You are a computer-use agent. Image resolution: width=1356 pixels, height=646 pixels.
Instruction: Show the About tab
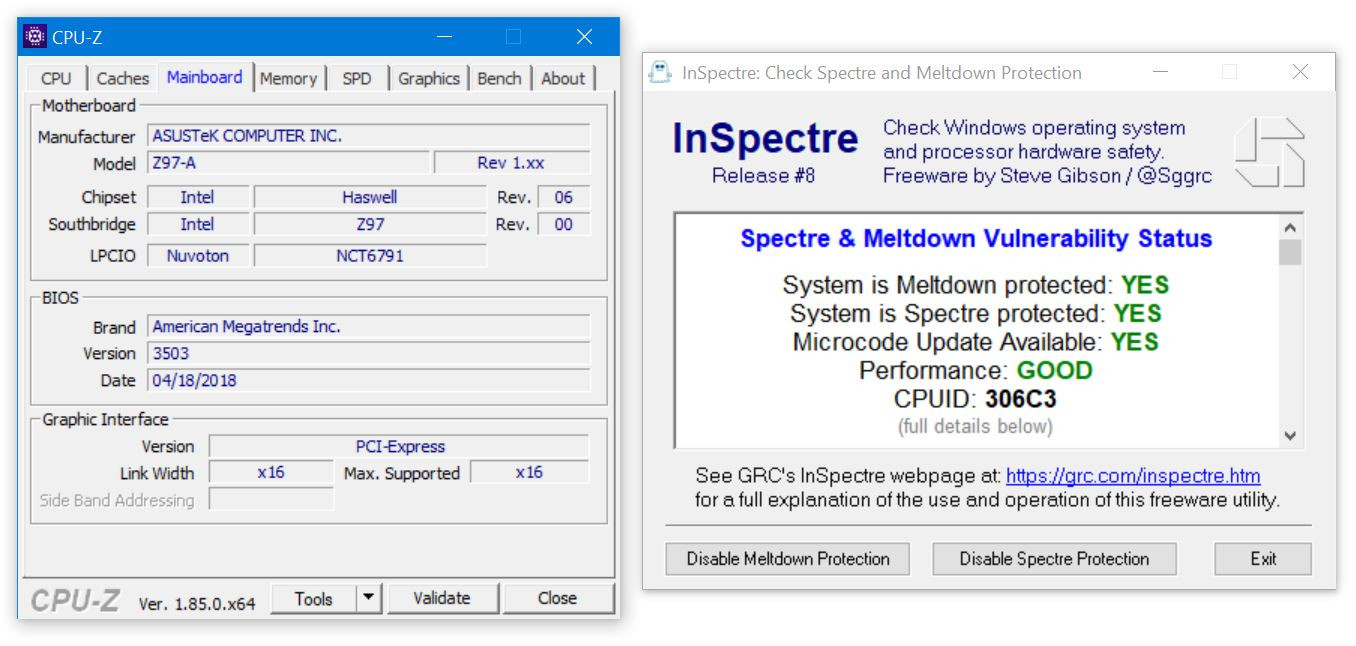click(563, 78)
